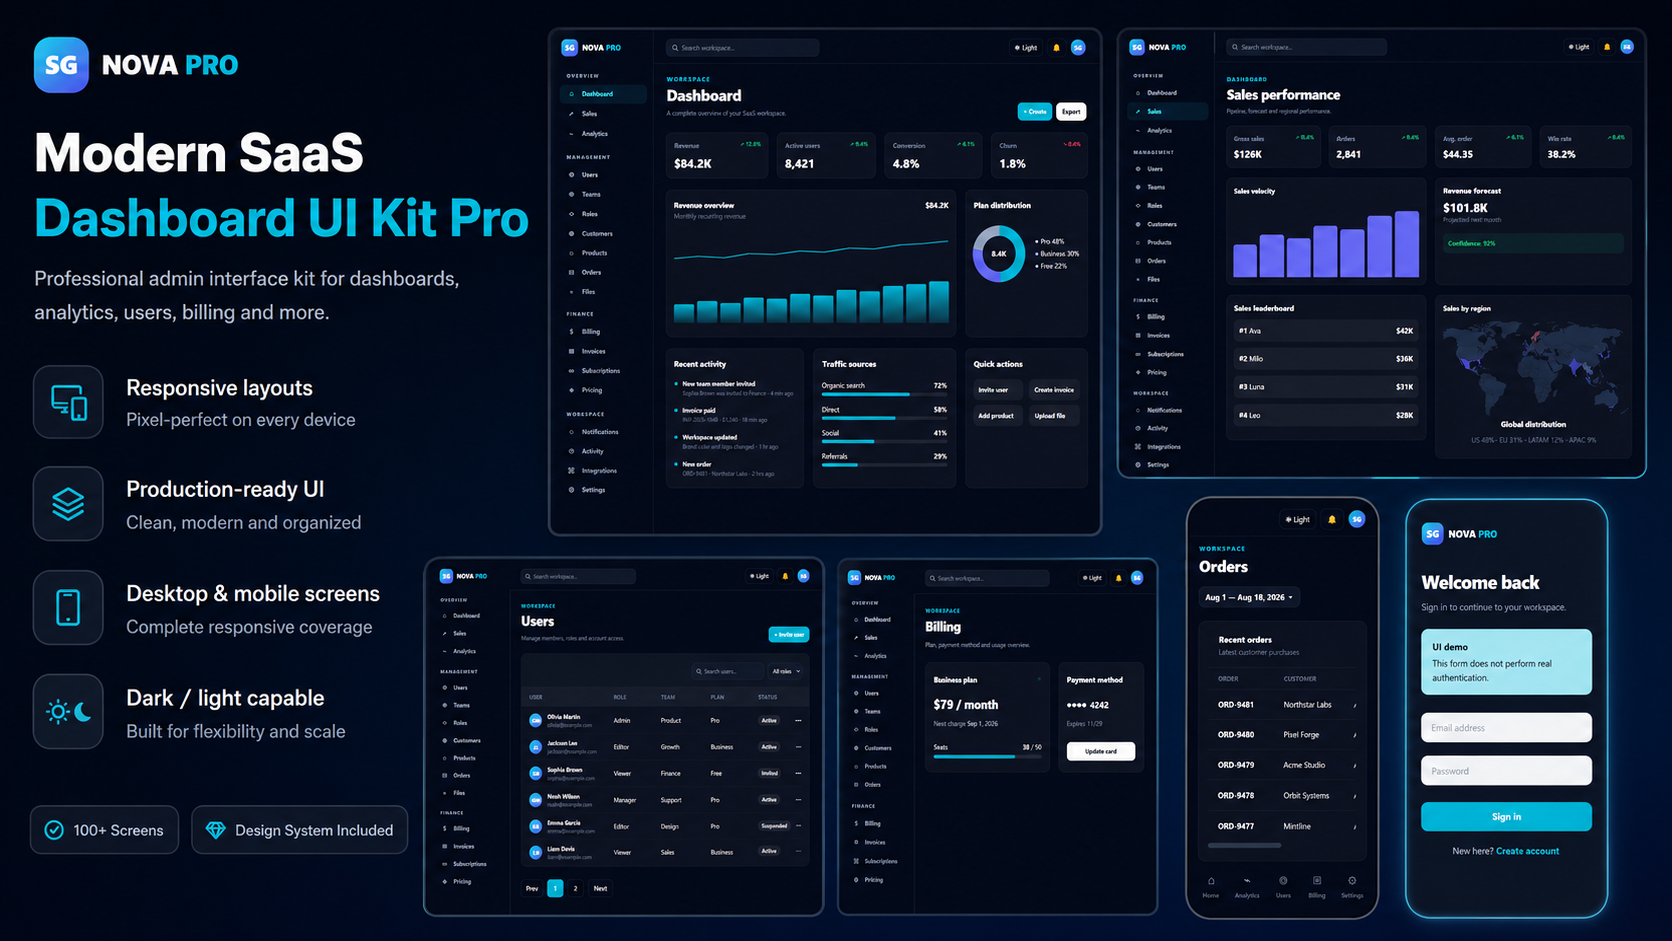Follow the Create account link
Viewport: 1672px width, 941px height.
tap(1527, 851)
